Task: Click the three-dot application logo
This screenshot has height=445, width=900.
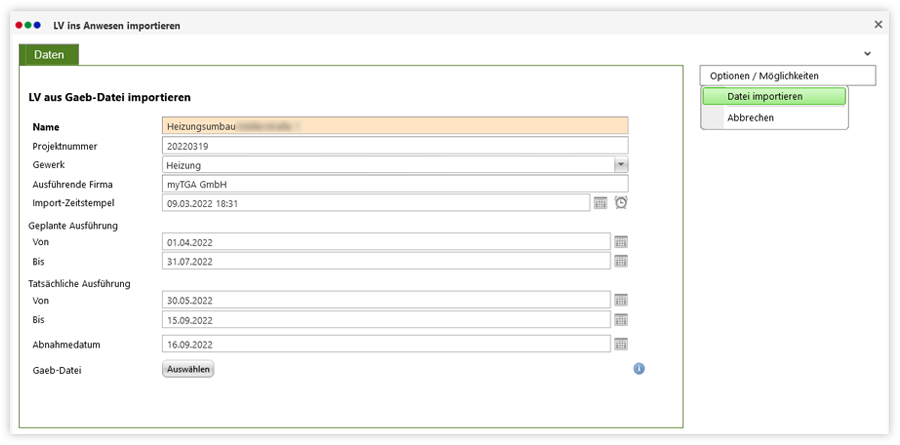Action: pos(29,24)
